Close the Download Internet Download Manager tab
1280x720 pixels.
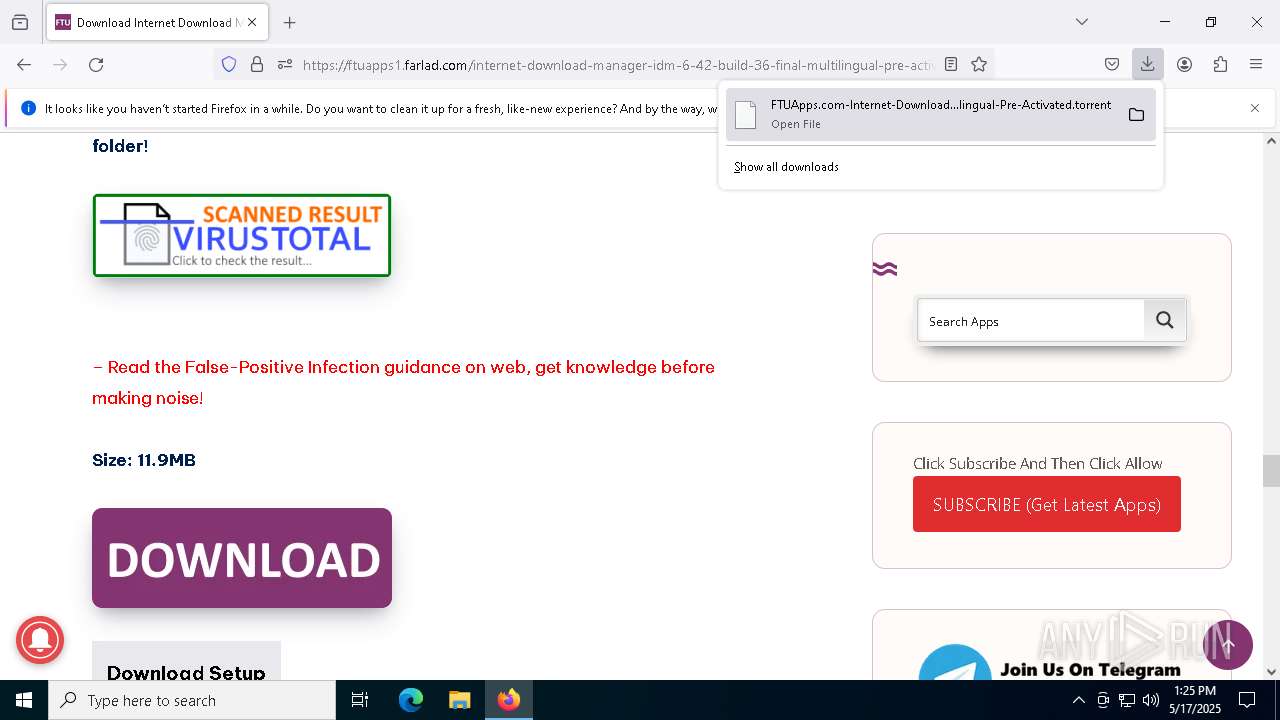pos(252,22)
